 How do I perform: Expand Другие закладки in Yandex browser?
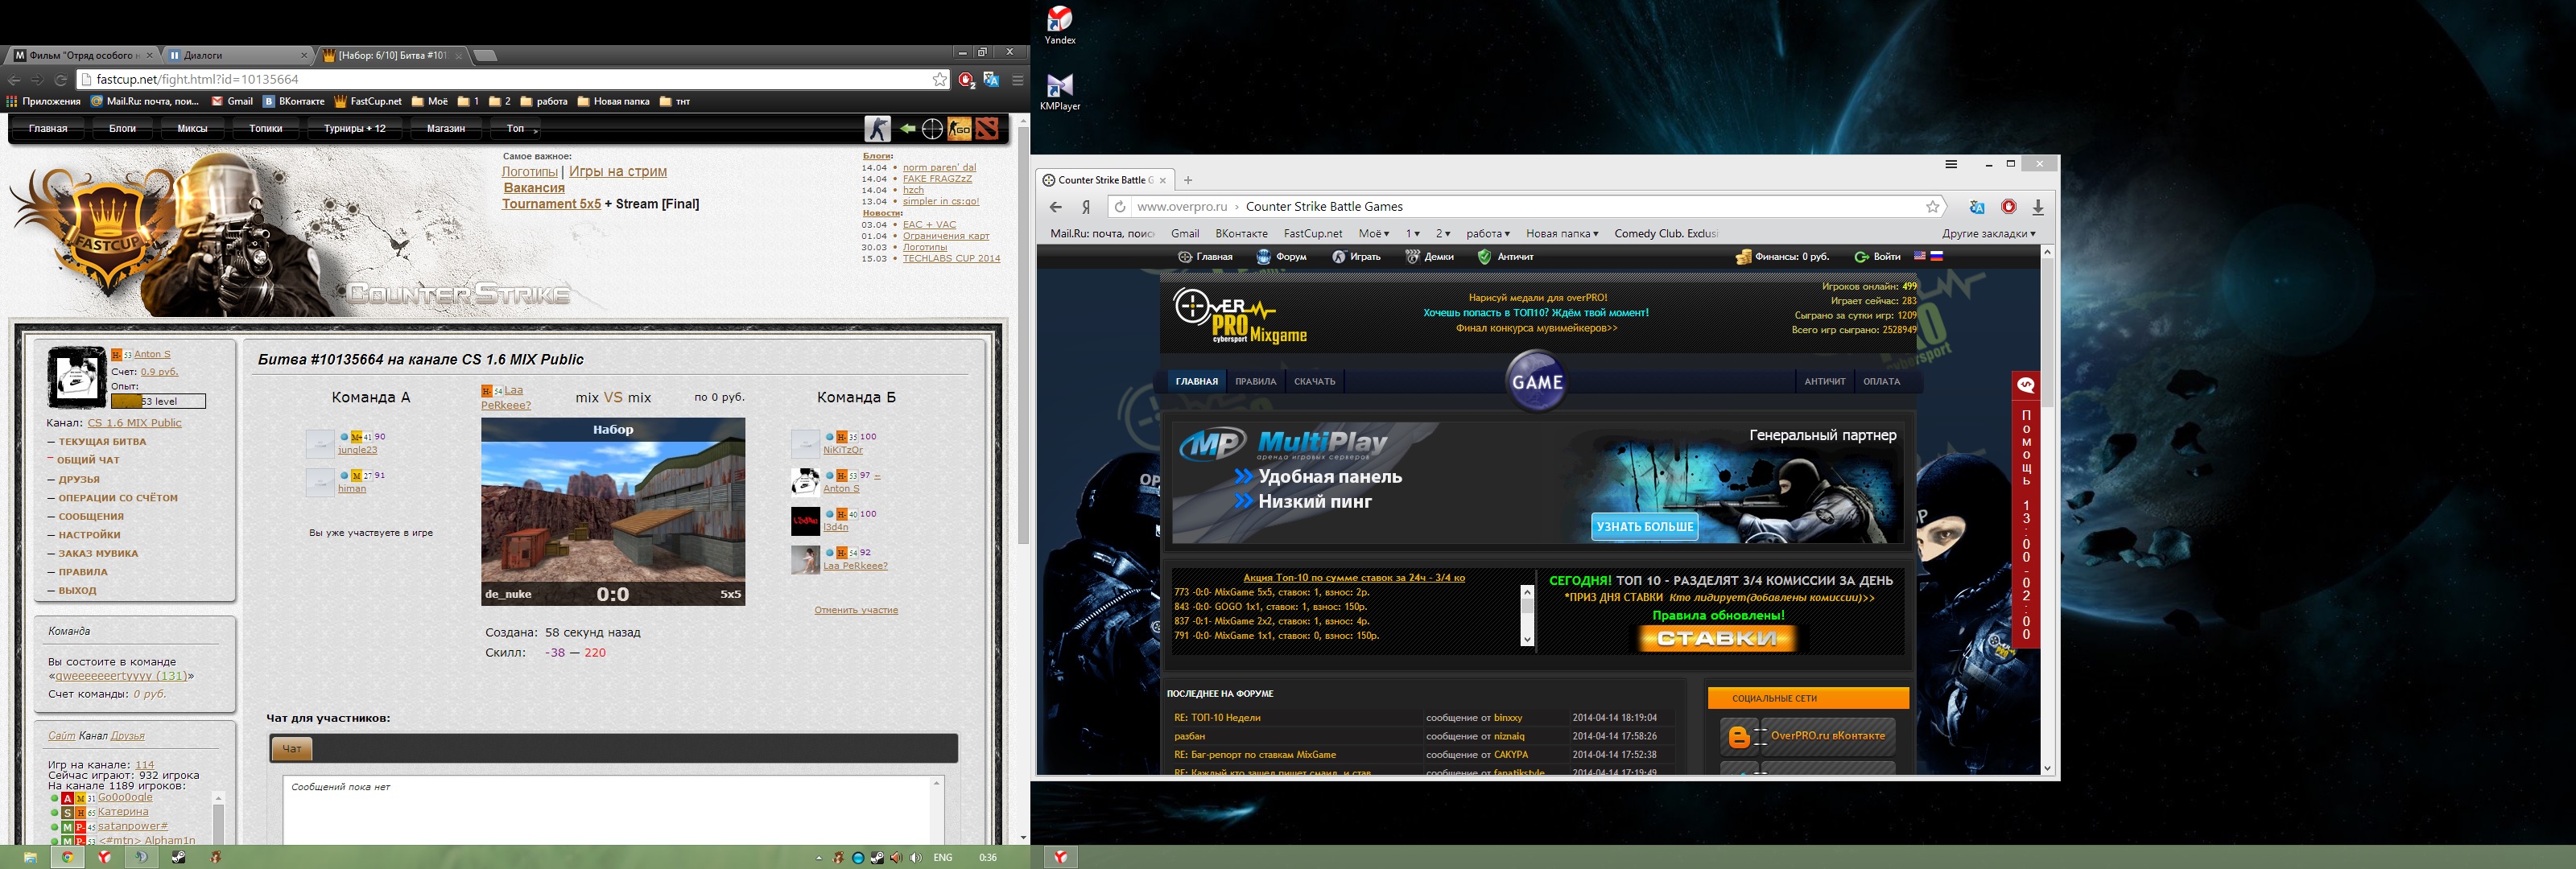pos(1988,234)
